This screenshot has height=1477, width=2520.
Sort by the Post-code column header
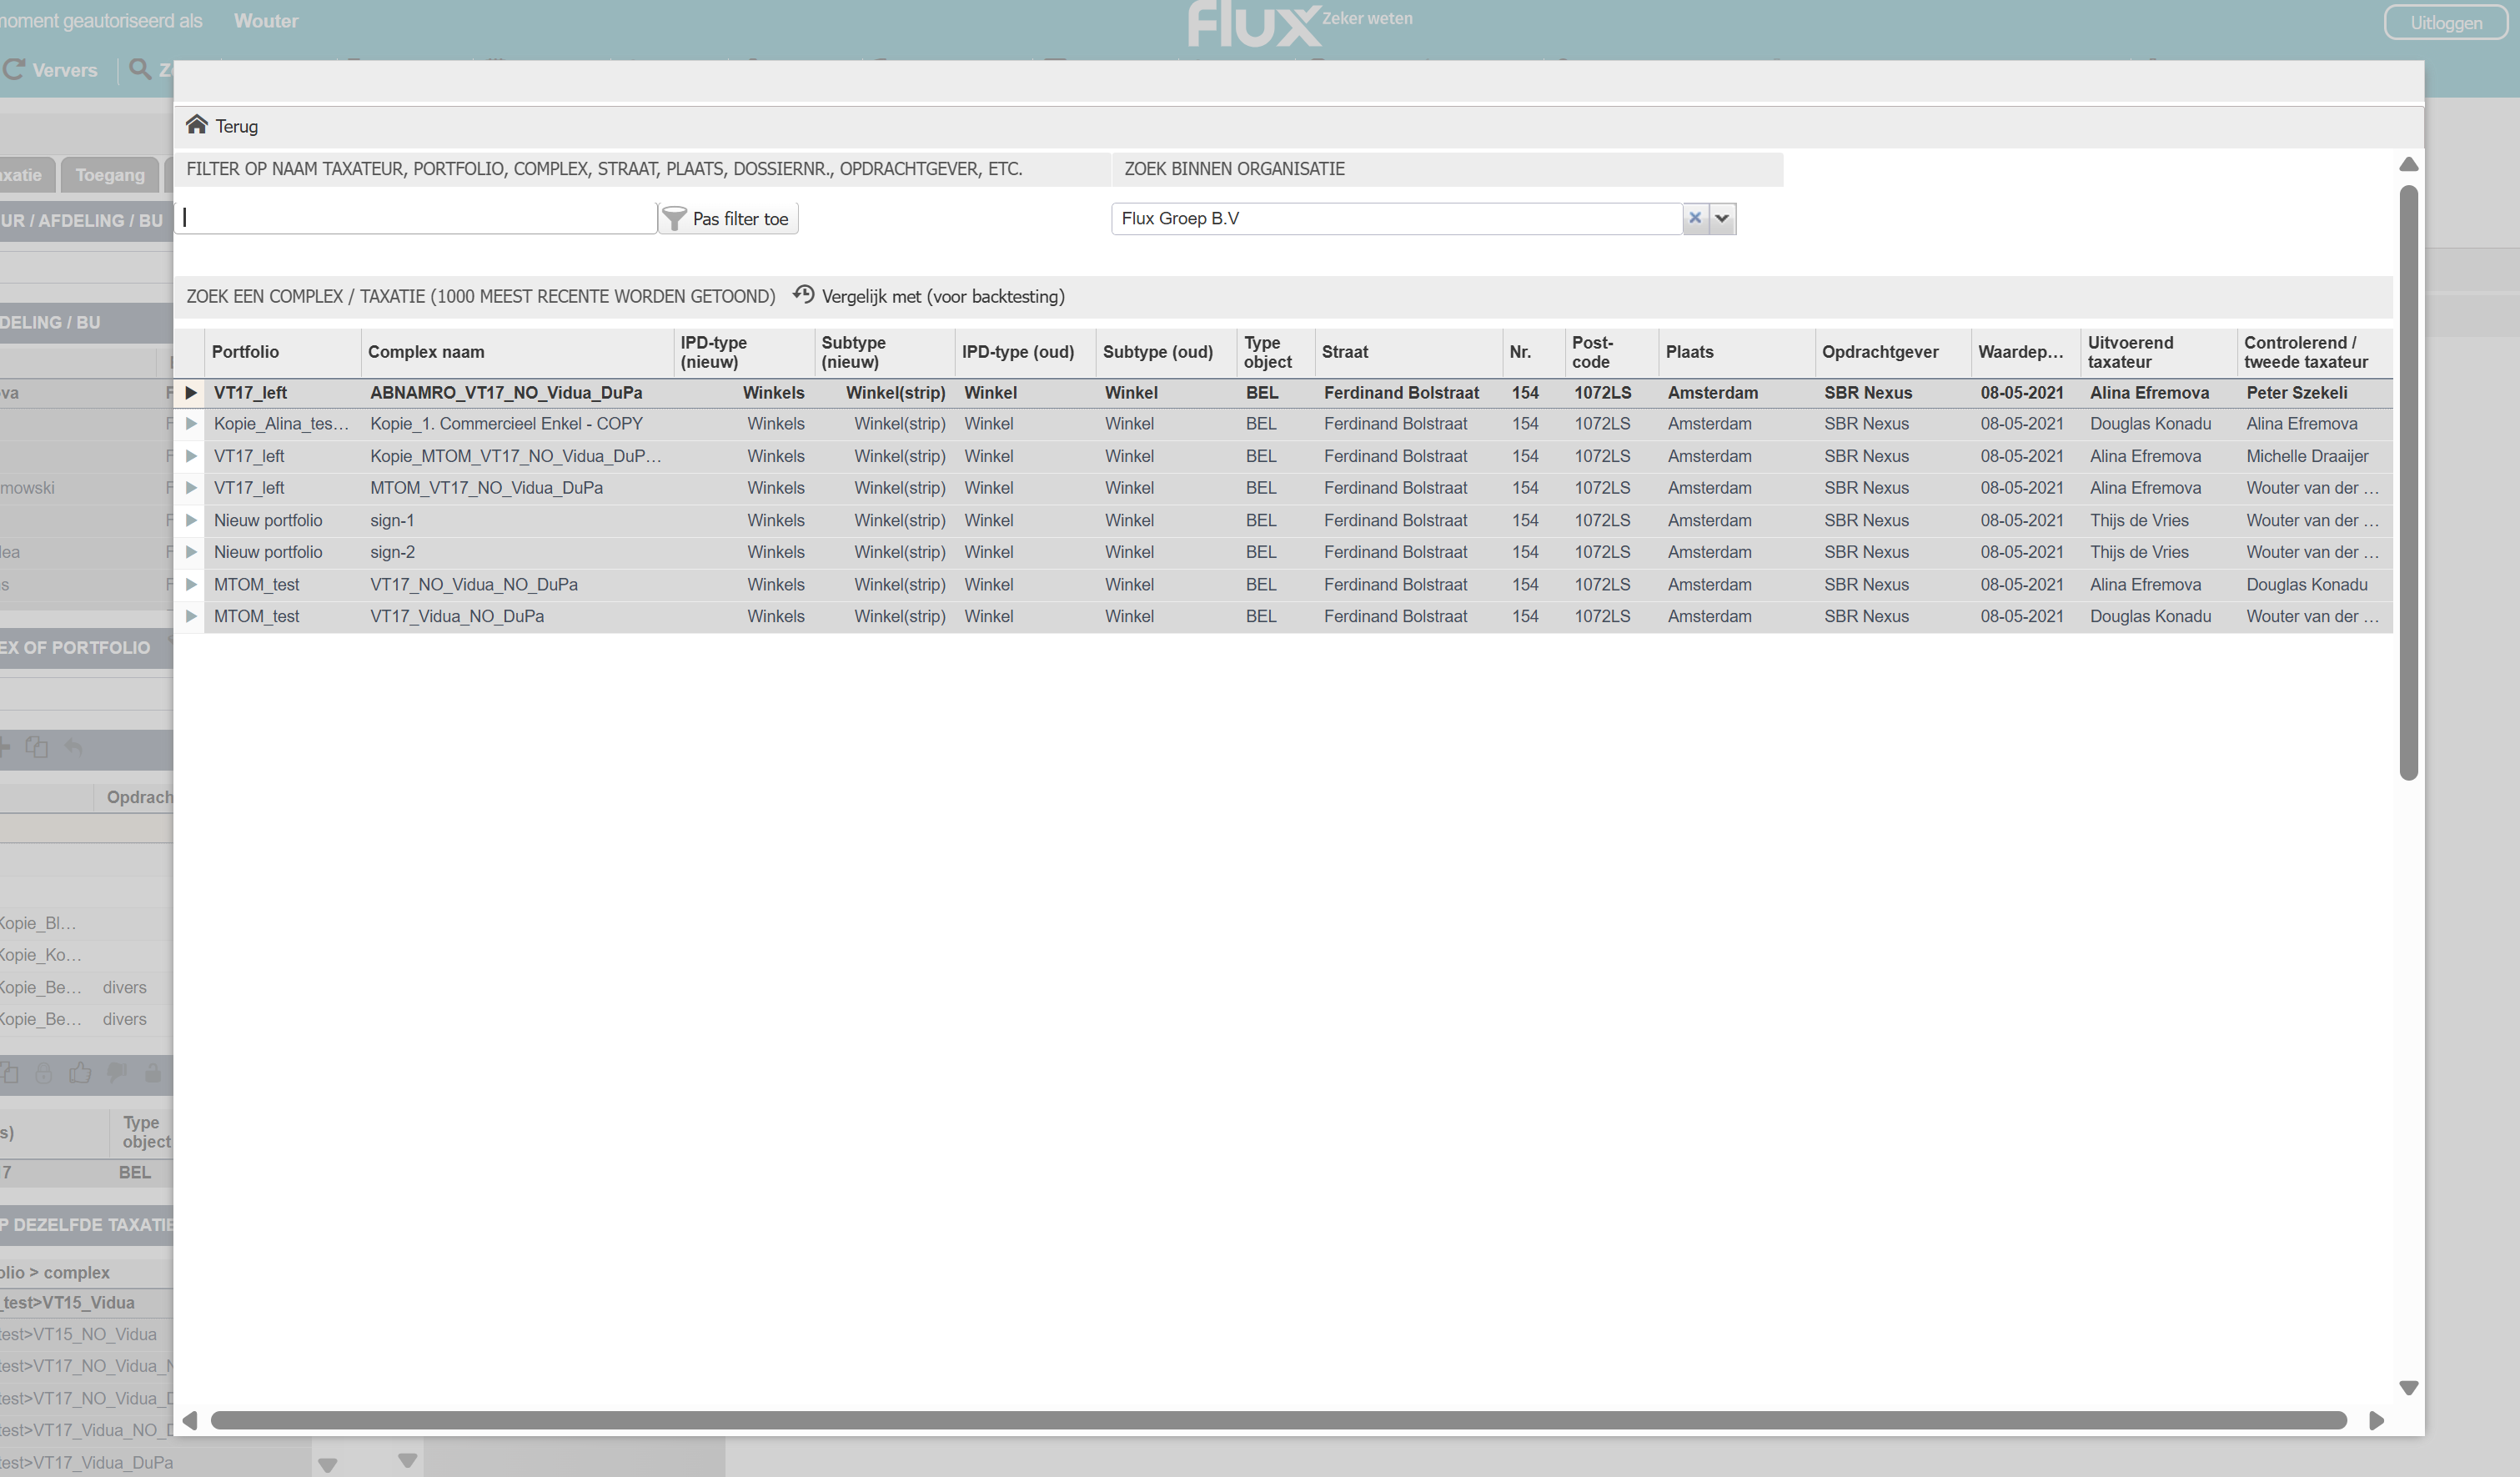click(x=1612, y=352)
